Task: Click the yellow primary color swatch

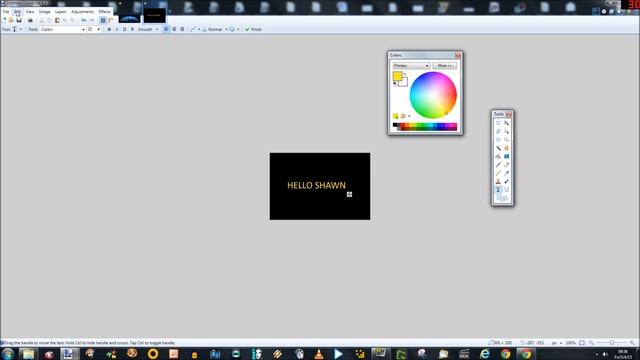Action: [397, 76]
